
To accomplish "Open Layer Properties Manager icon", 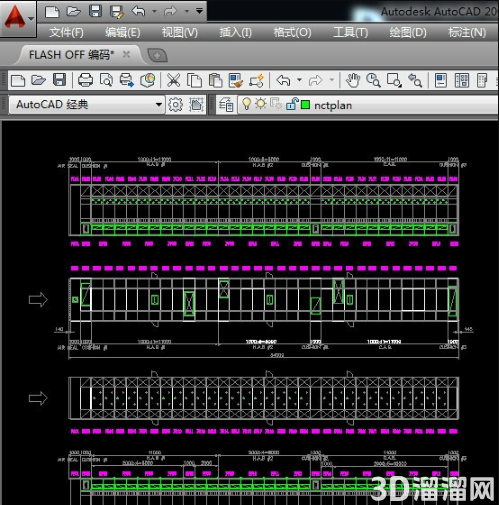I will click(226, 105).
